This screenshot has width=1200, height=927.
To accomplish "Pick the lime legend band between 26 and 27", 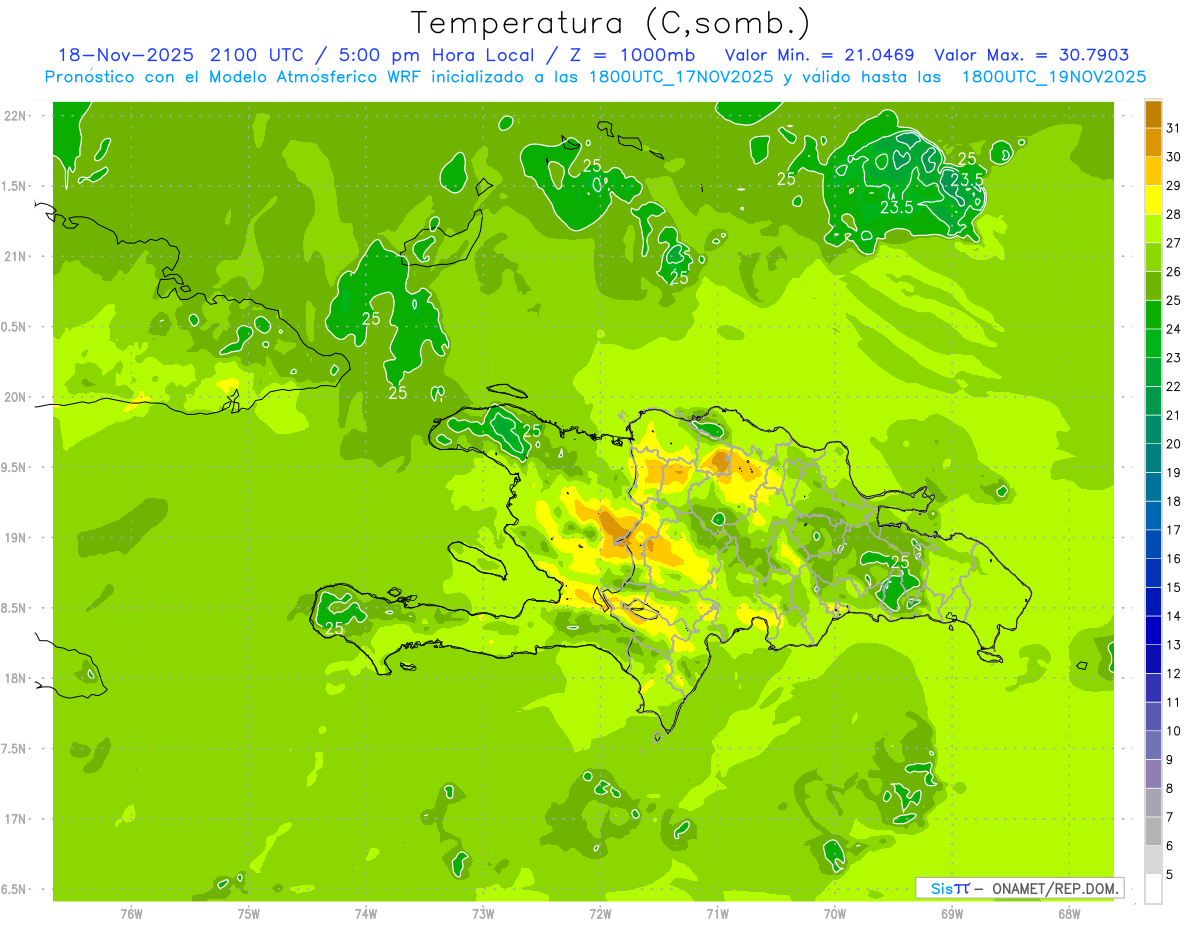I will (x=1153, y=257).
